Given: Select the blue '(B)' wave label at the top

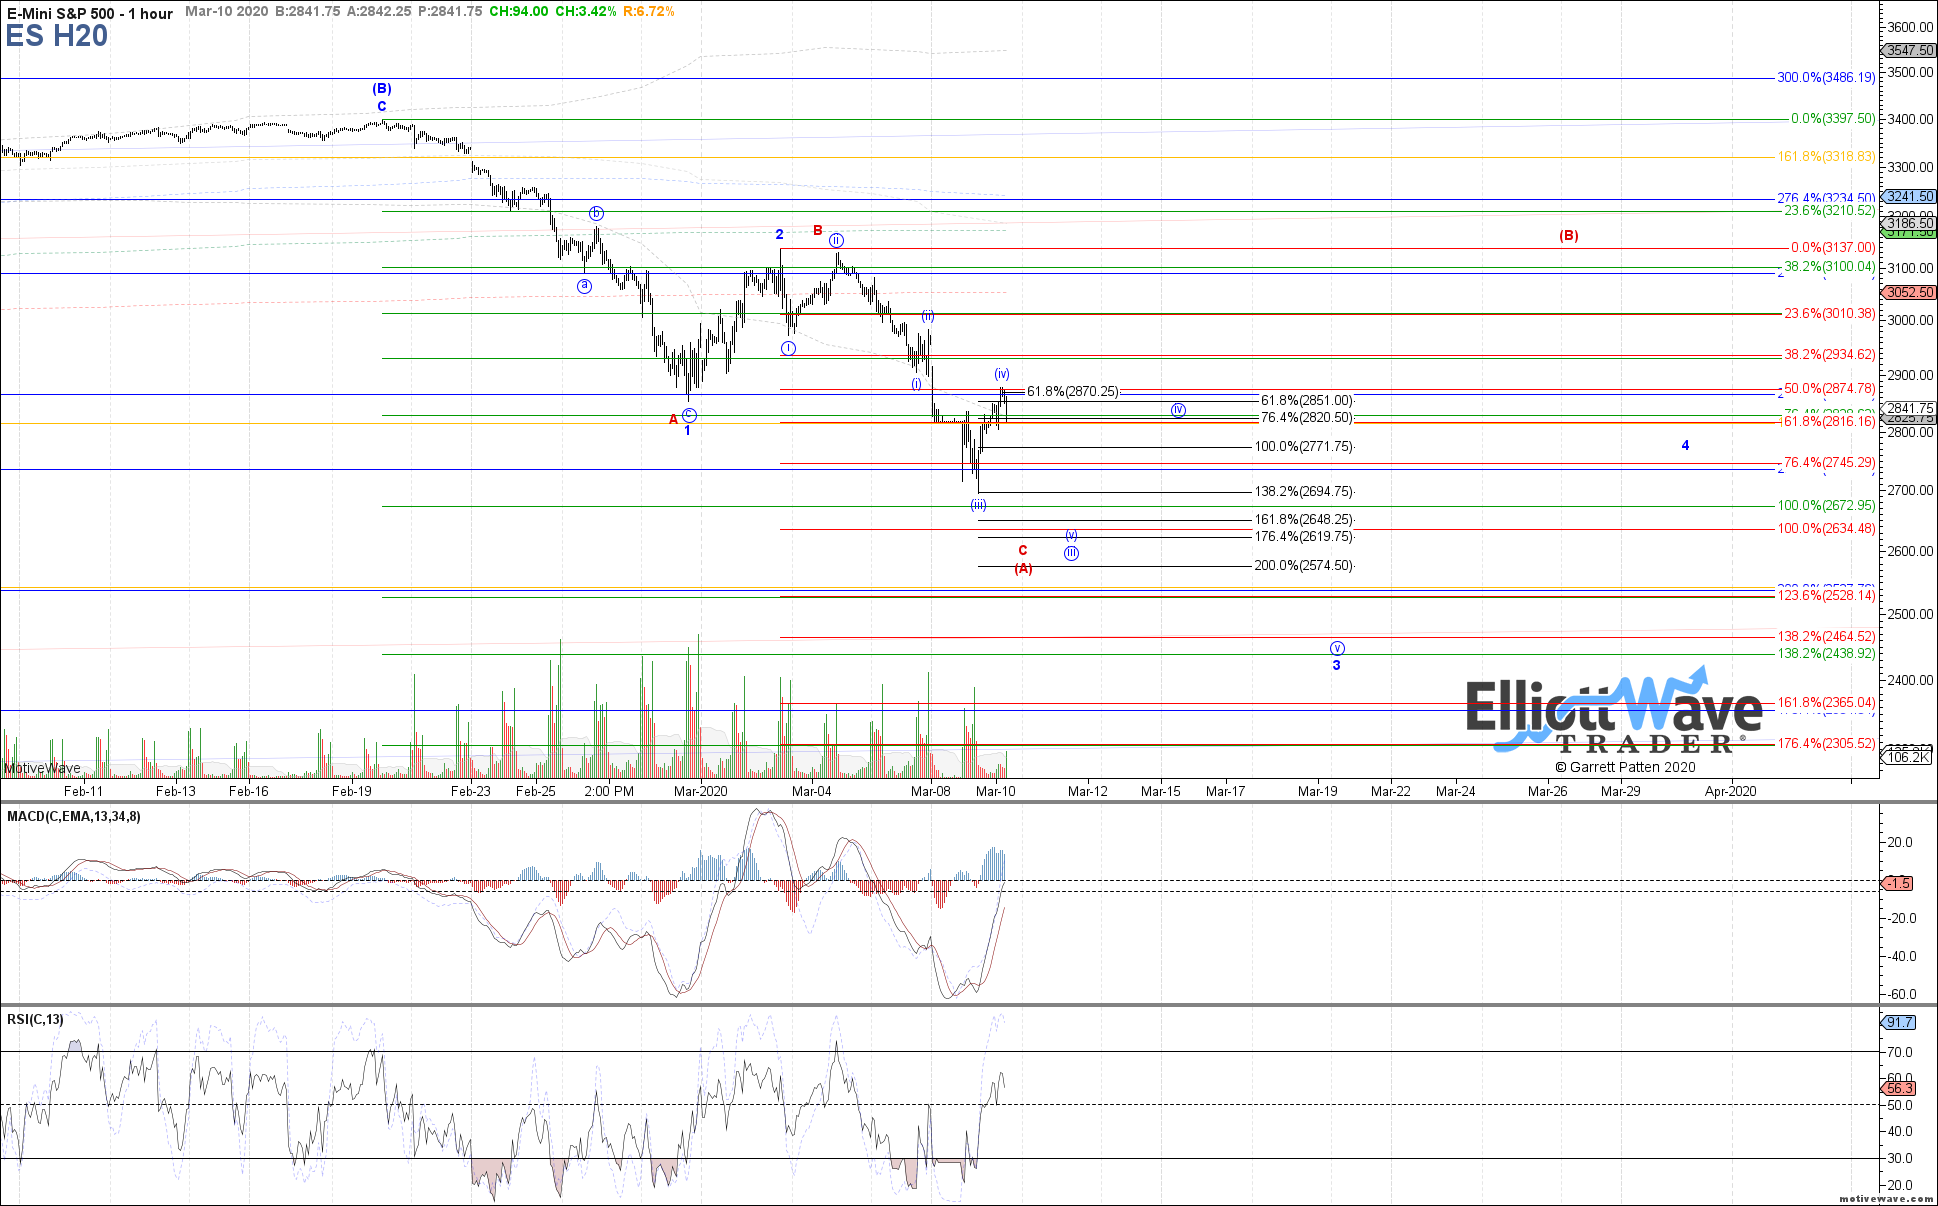Looking at the screenshot, I should [382, 89].
